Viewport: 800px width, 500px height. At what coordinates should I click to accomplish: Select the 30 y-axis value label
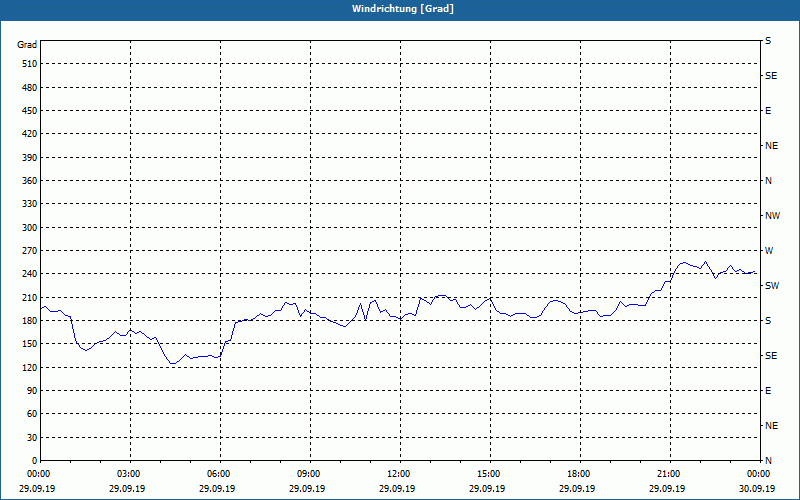point(32,437)
